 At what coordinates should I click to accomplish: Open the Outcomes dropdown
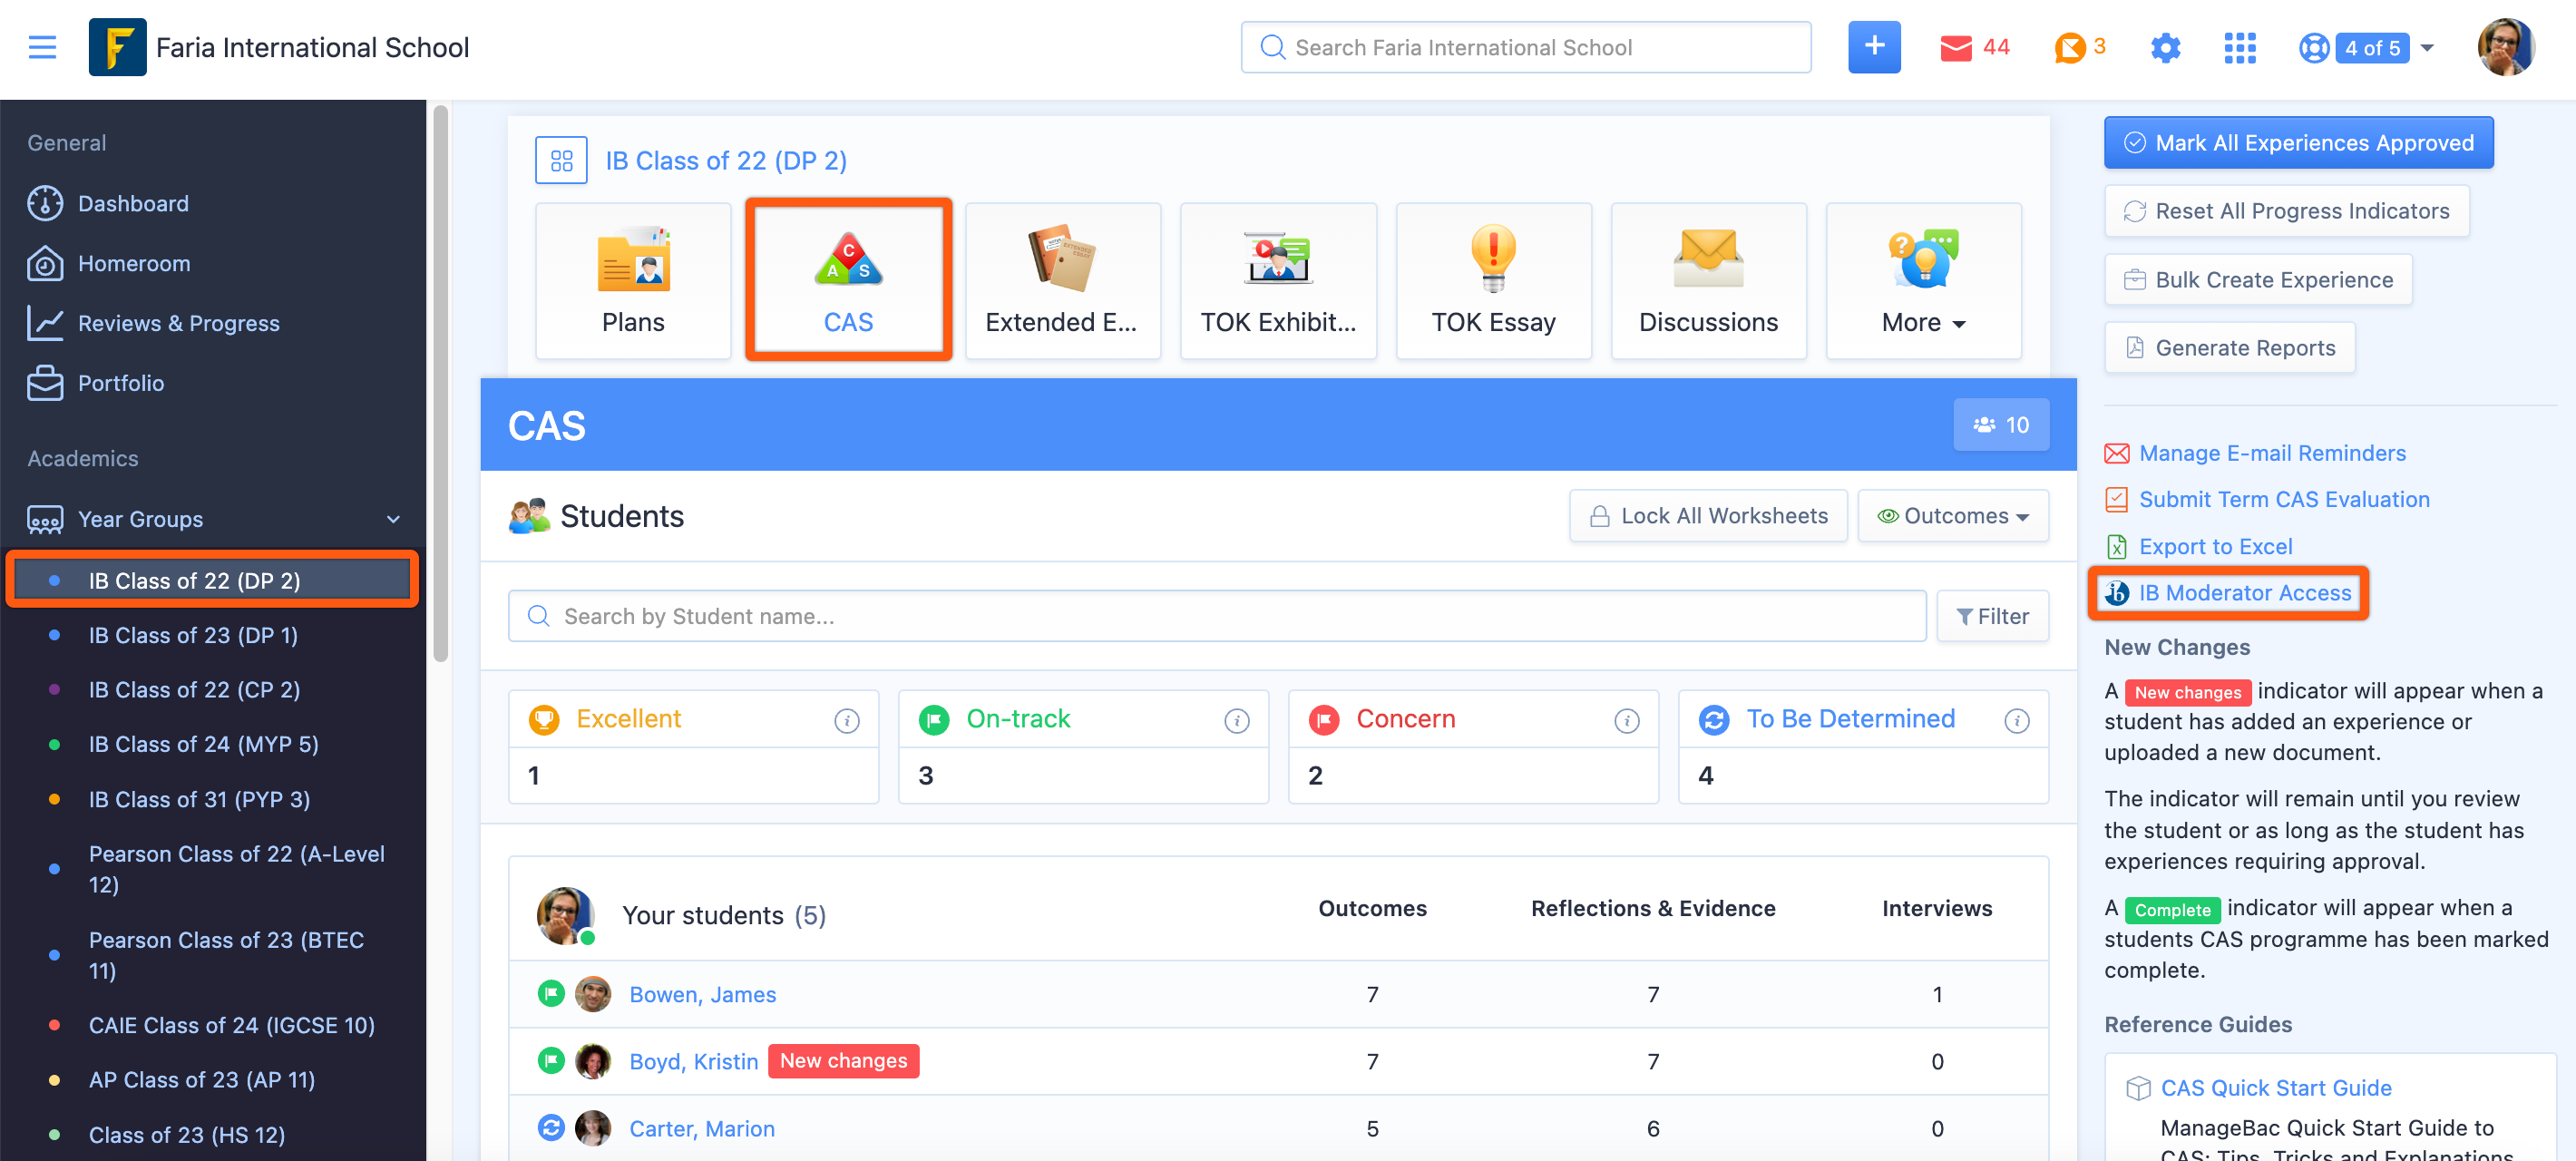click(1952, 516)
